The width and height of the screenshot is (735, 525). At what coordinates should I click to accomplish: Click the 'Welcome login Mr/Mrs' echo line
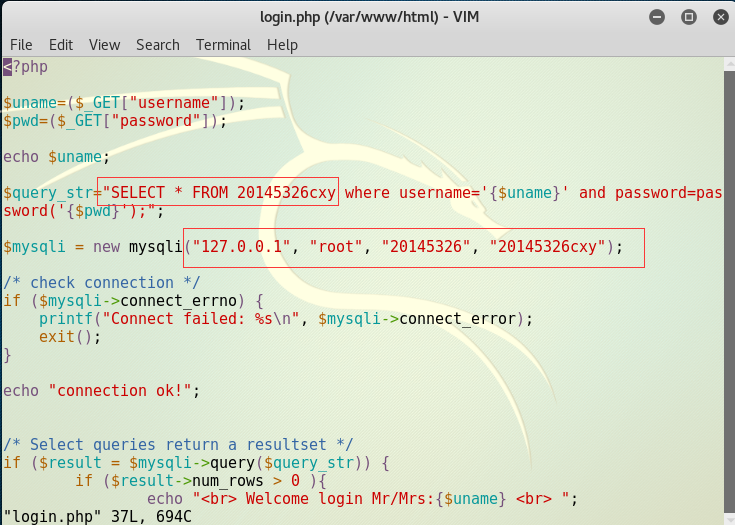(362, 499)
